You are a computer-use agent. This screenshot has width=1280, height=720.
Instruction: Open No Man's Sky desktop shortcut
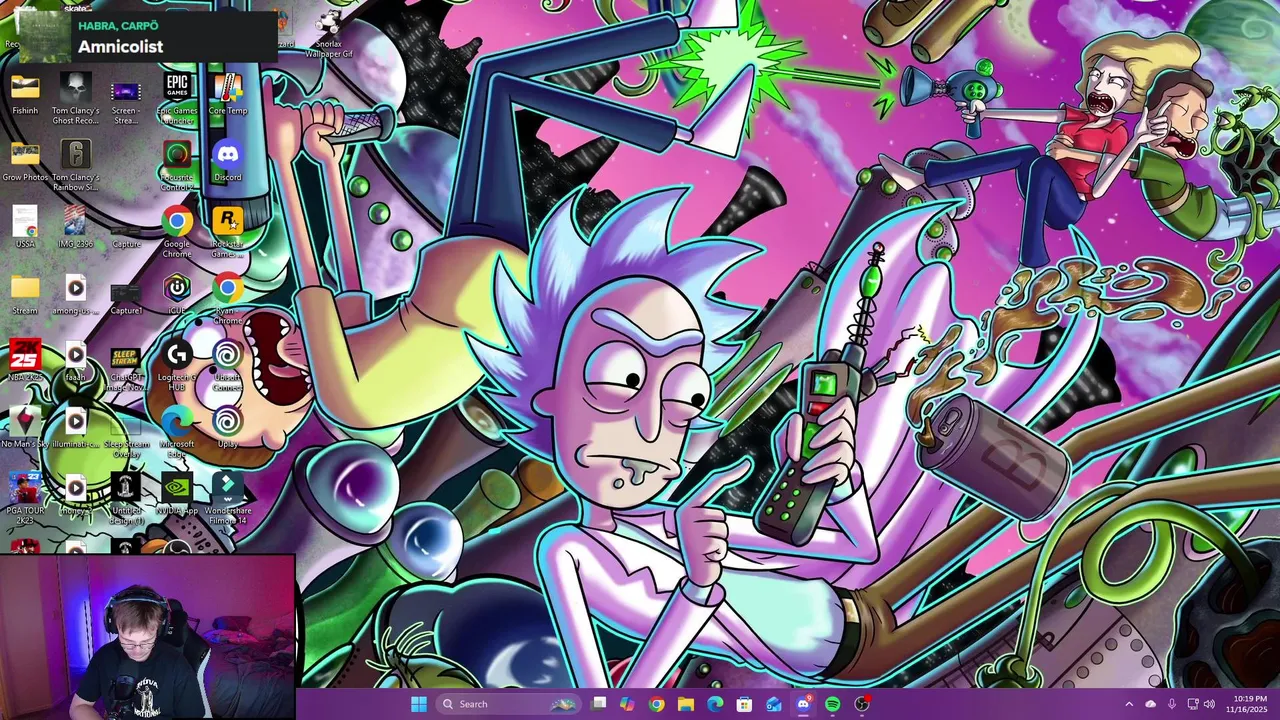25,428
